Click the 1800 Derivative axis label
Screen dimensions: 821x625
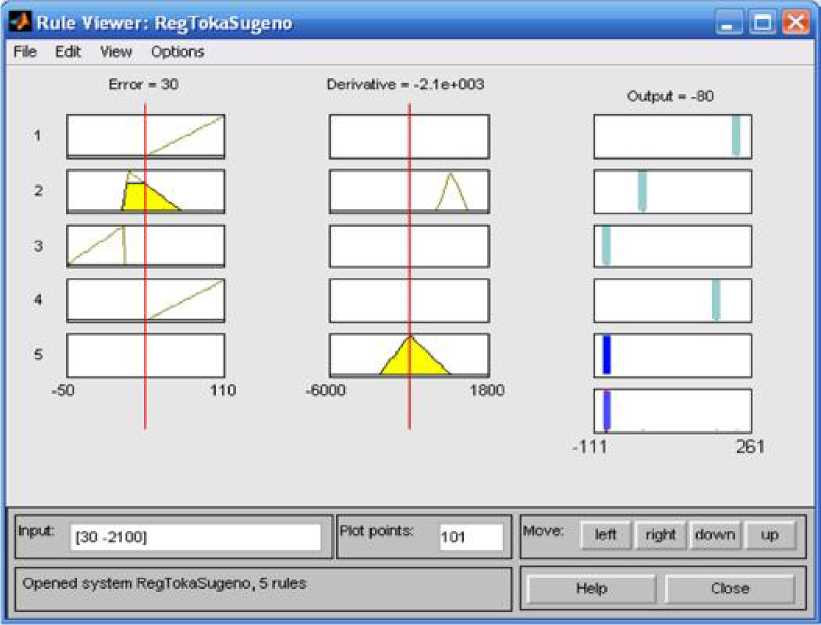[487, 390]
